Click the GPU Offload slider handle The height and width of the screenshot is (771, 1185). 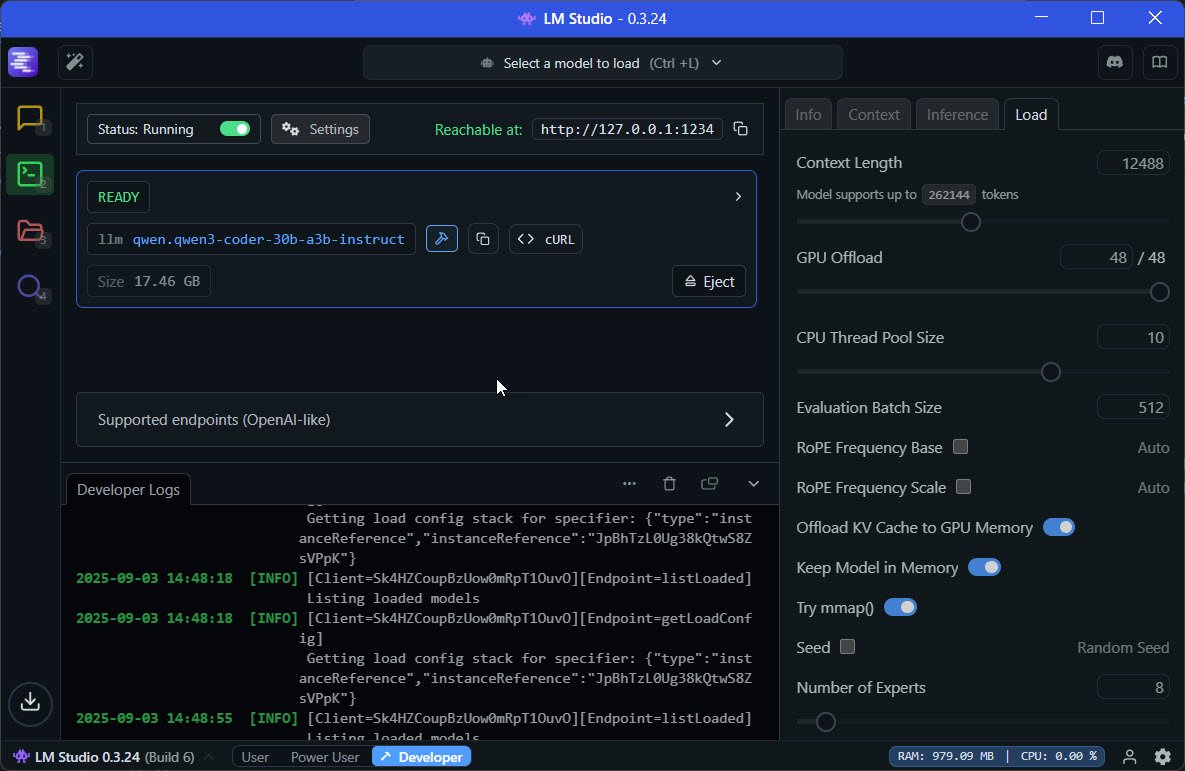1159,292
